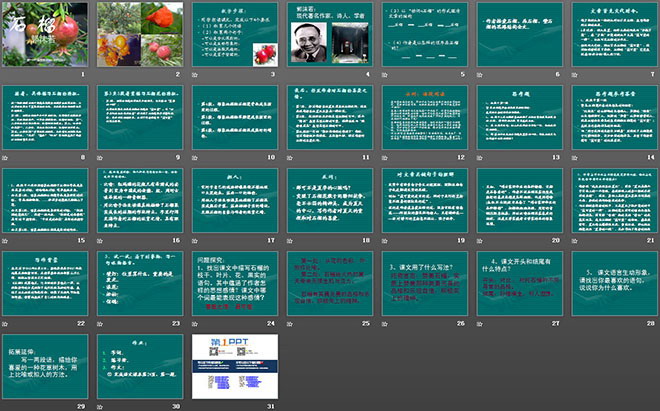Select slide 27 about 课文开头和结尾

[515, 283]
